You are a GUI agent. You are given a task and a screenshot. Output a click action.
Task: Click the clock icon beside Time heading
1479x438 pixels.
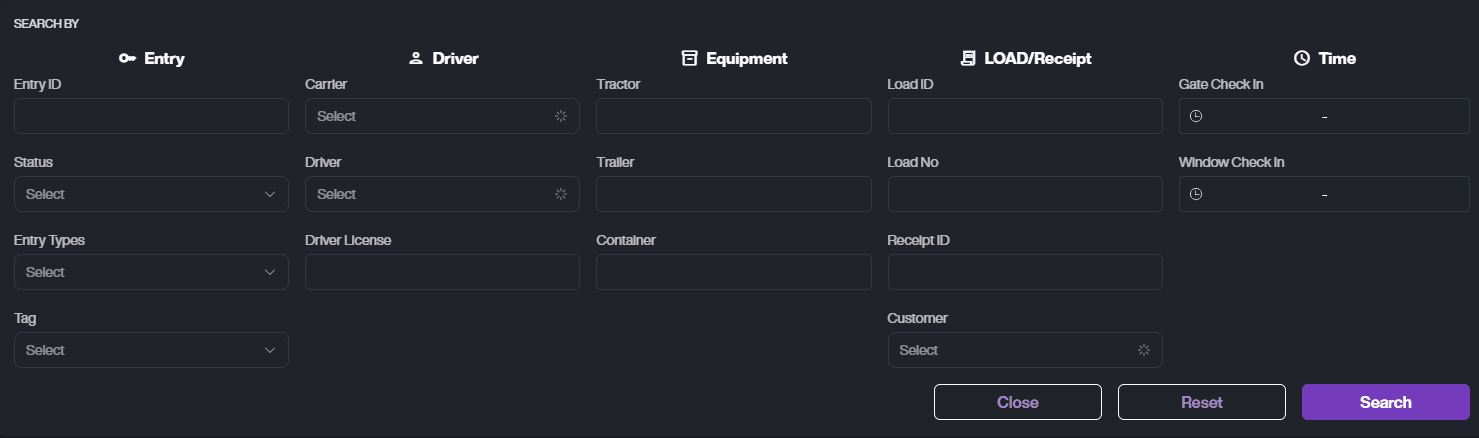1301,59
